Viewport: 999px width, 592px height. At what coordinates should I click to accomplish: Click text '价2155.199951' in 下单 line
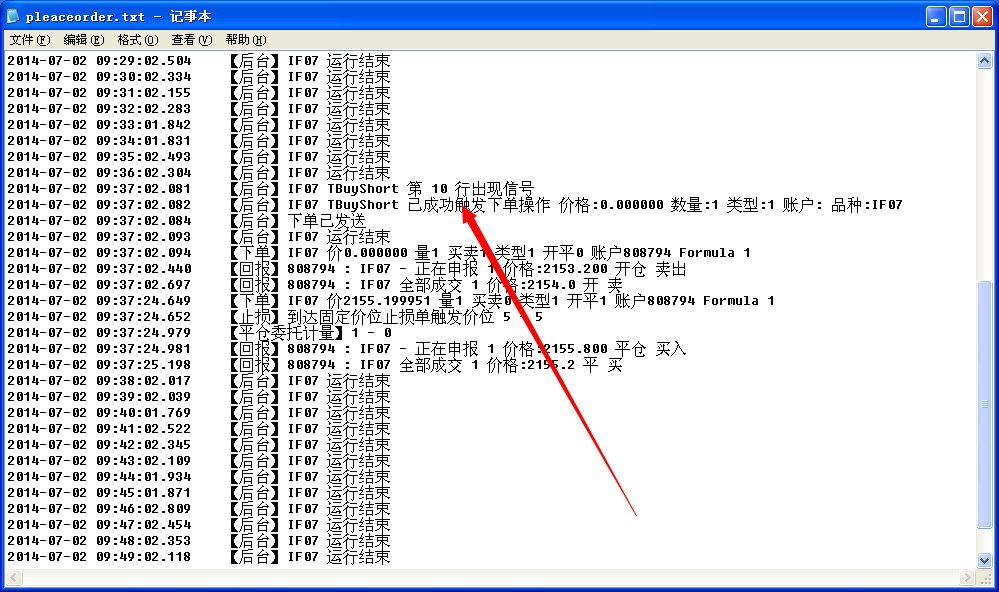point(379,301)
